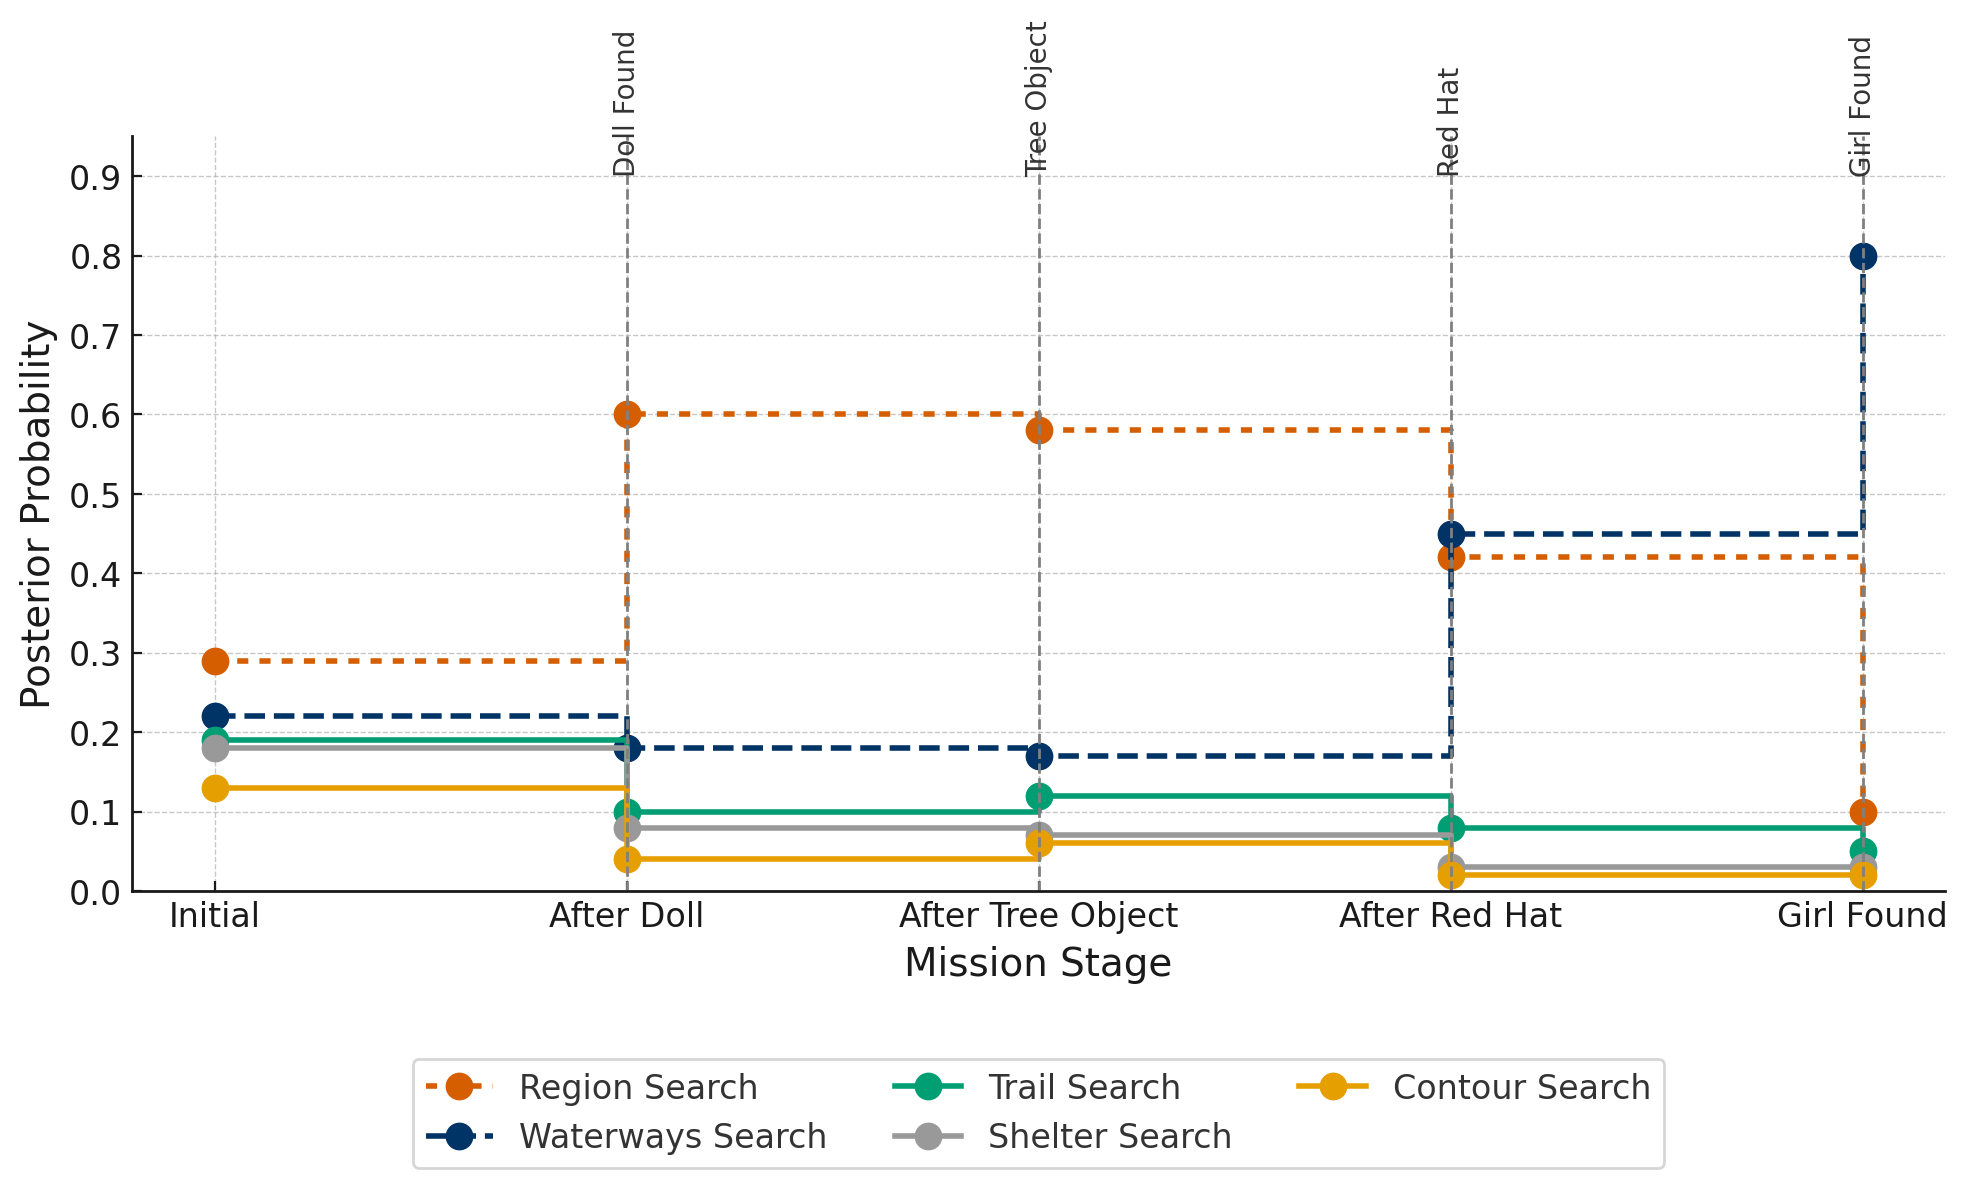Select the "Initial" x-axis tick label

point(215,915)
